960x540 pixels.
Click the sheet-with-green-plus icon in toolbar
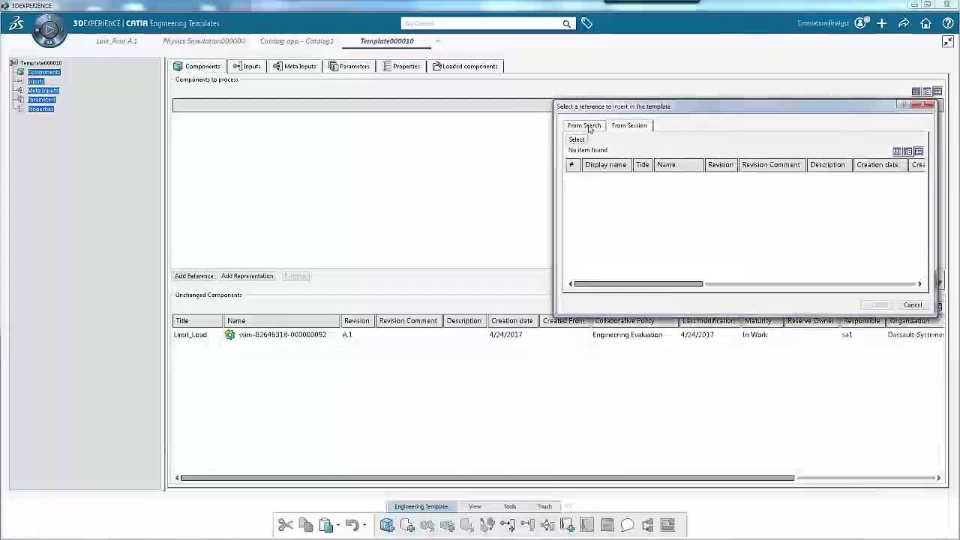point(568,525)
